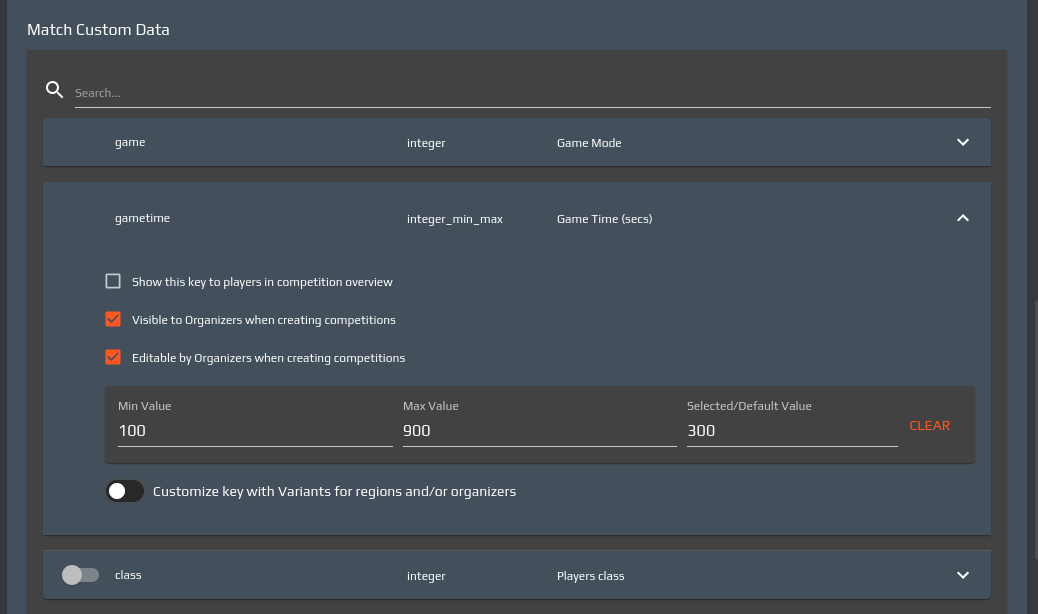
Task: Enable the class key toggle switch
Action: (x=80, y=575)
